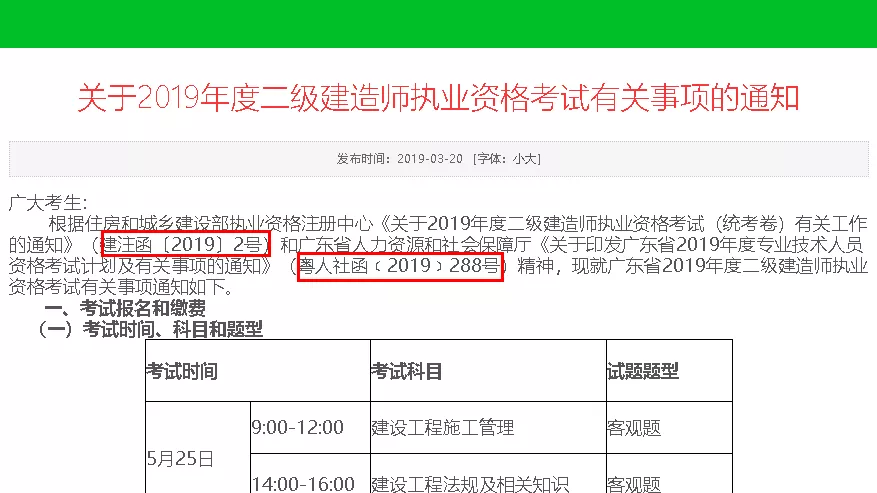
Task: Click the 字体 font size label
Action: click(x=490, y=159)
